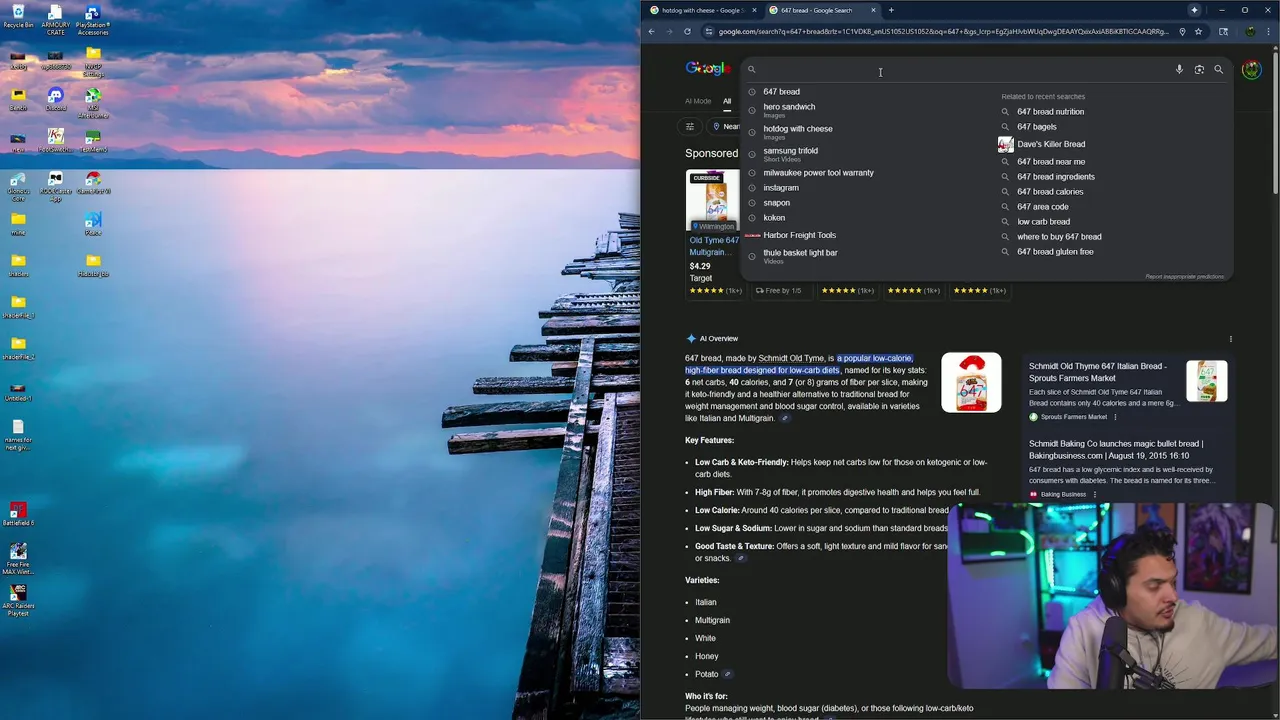Open AI Overview three-dot options
Screen dimensions: 1280x720
click(x=1230, y=339)
